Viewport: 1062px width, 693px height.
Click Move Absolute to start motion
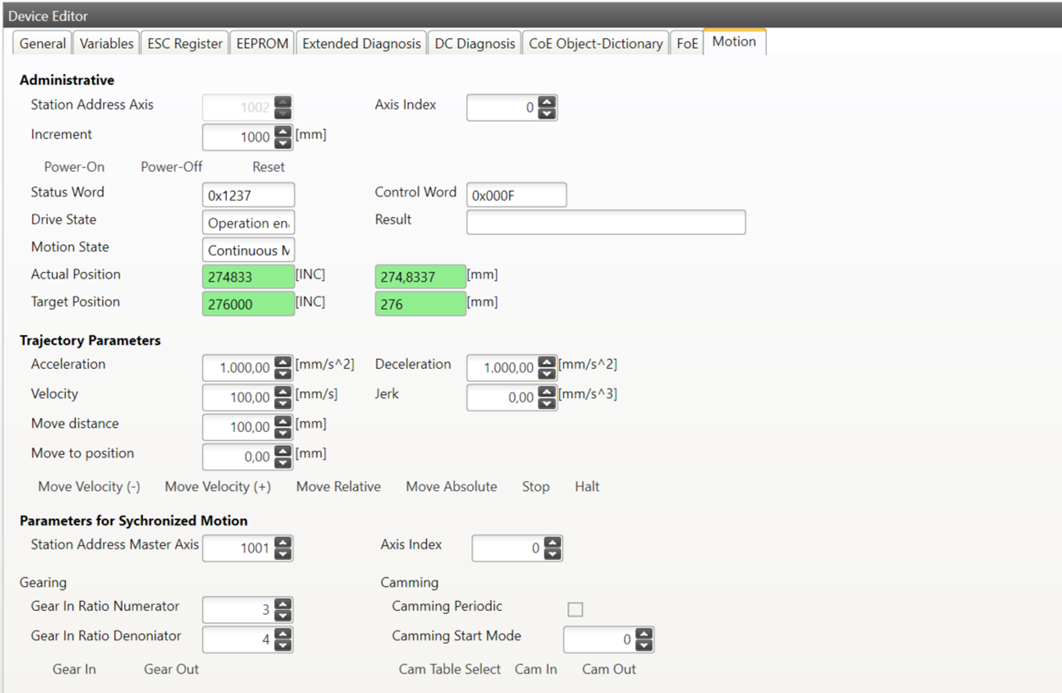click(451, 487)
